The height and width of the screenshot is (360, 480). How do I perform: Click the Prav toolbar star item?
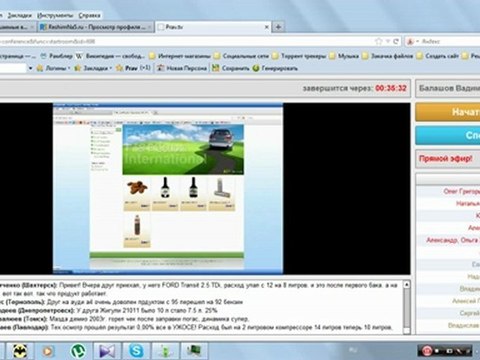pyautogui.click(x=133, y=68)
